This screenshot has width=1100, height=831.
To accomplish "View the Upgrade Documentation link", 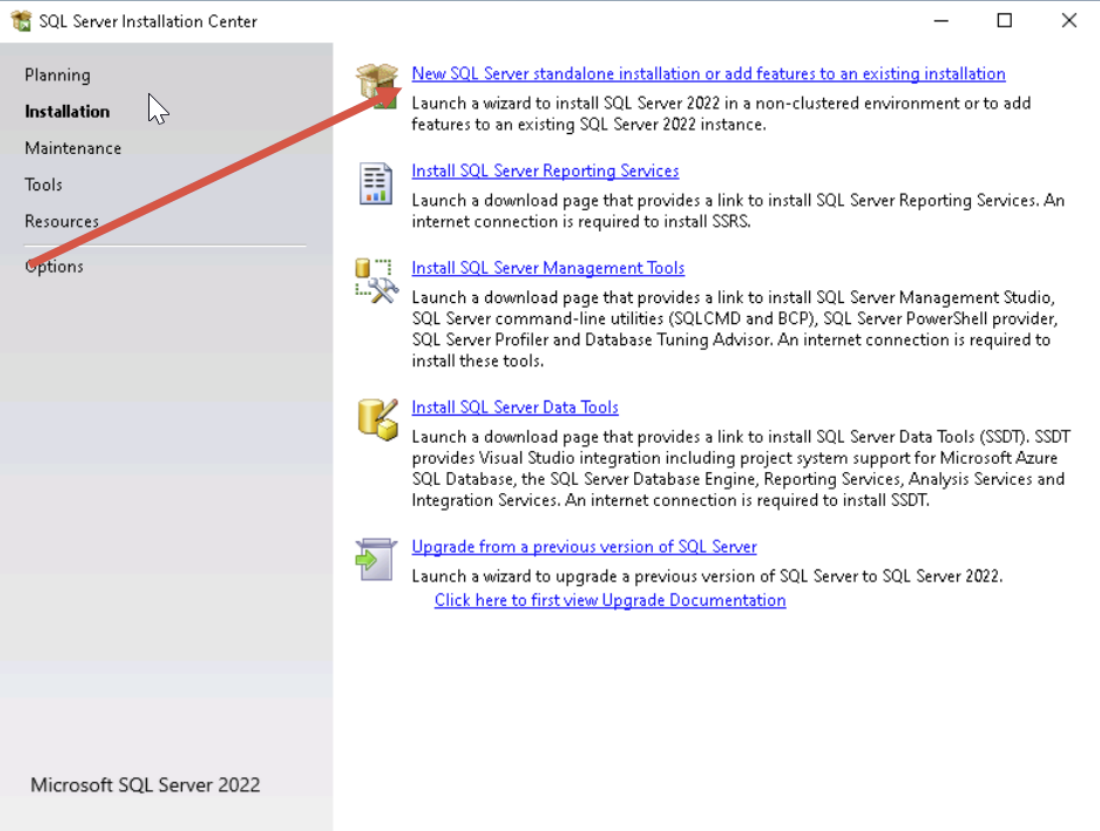I will [610, 600].
